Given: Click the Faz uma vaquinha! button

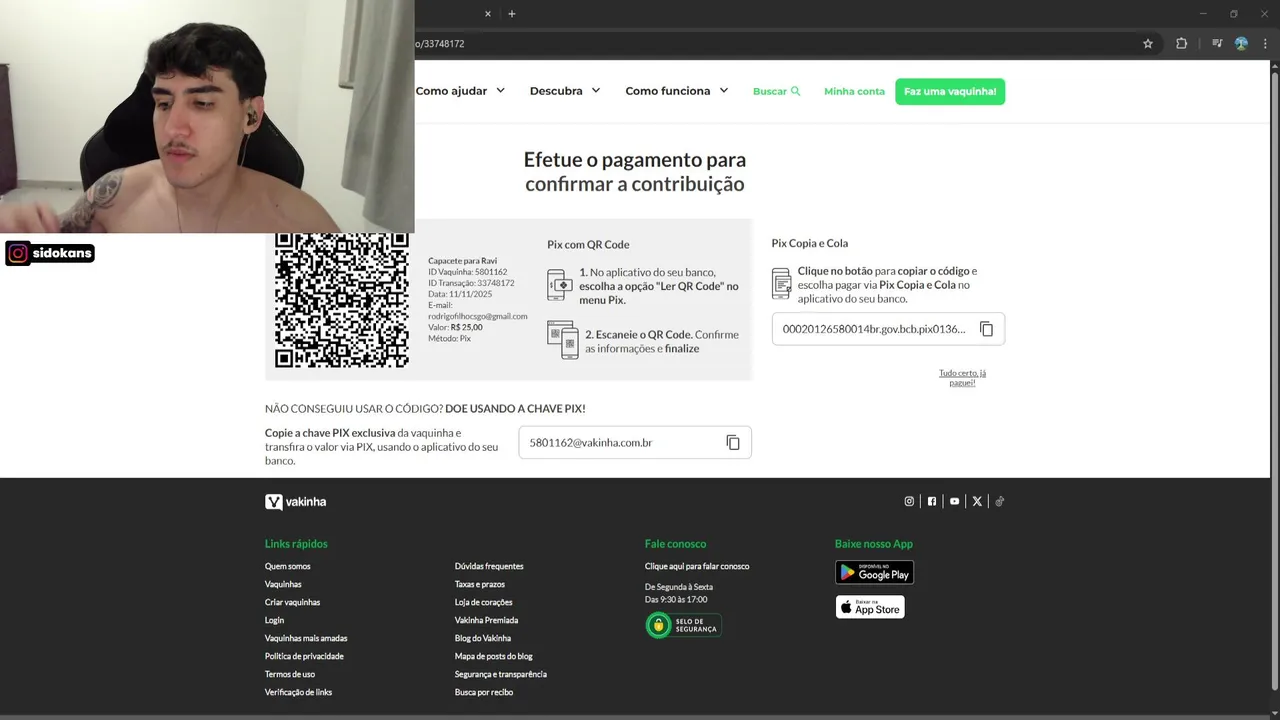Looking at the screenshot, I should [x=950, y=91].
